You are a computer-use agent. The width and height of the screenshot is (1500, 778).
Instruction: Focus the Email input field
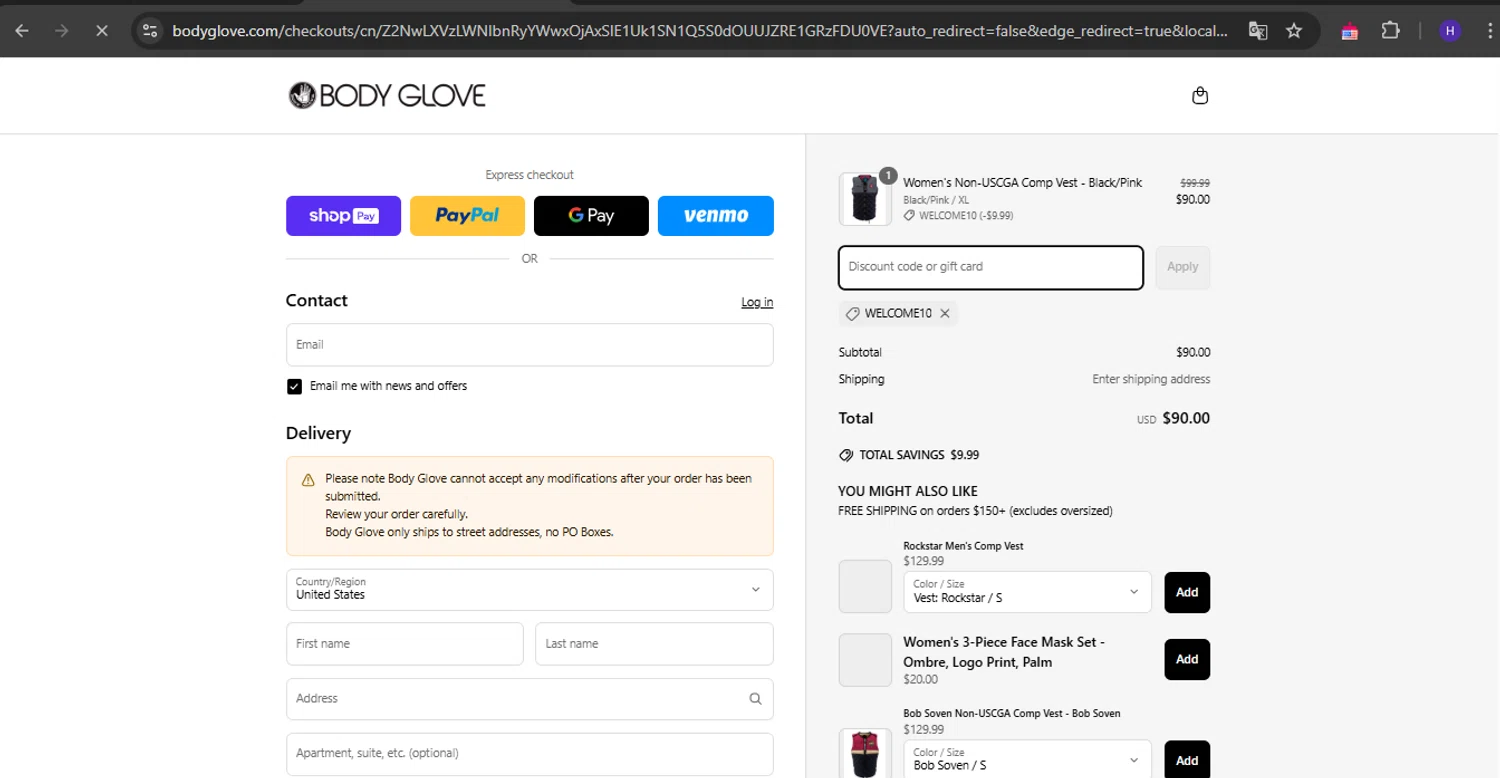(530, 345)
